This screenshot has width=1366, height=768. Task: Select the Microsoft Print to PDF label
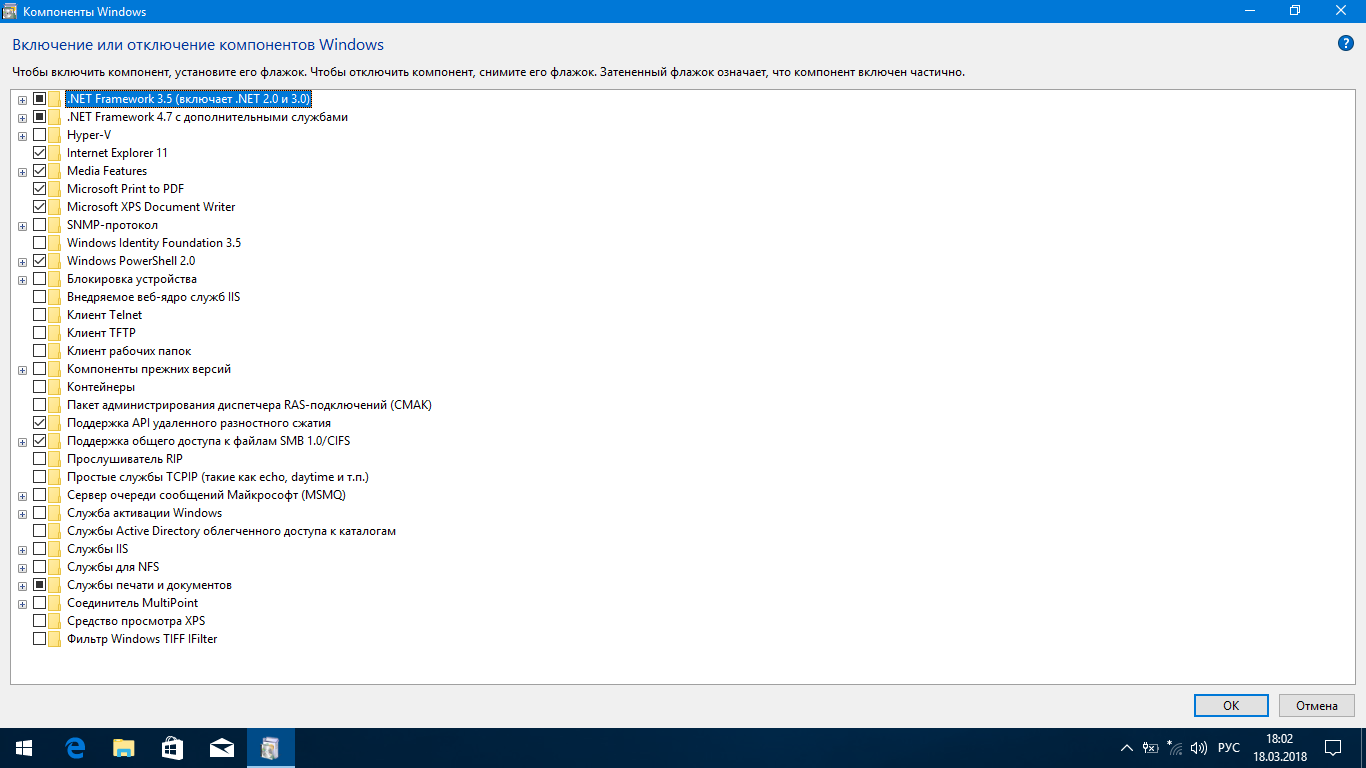point(125,189)
